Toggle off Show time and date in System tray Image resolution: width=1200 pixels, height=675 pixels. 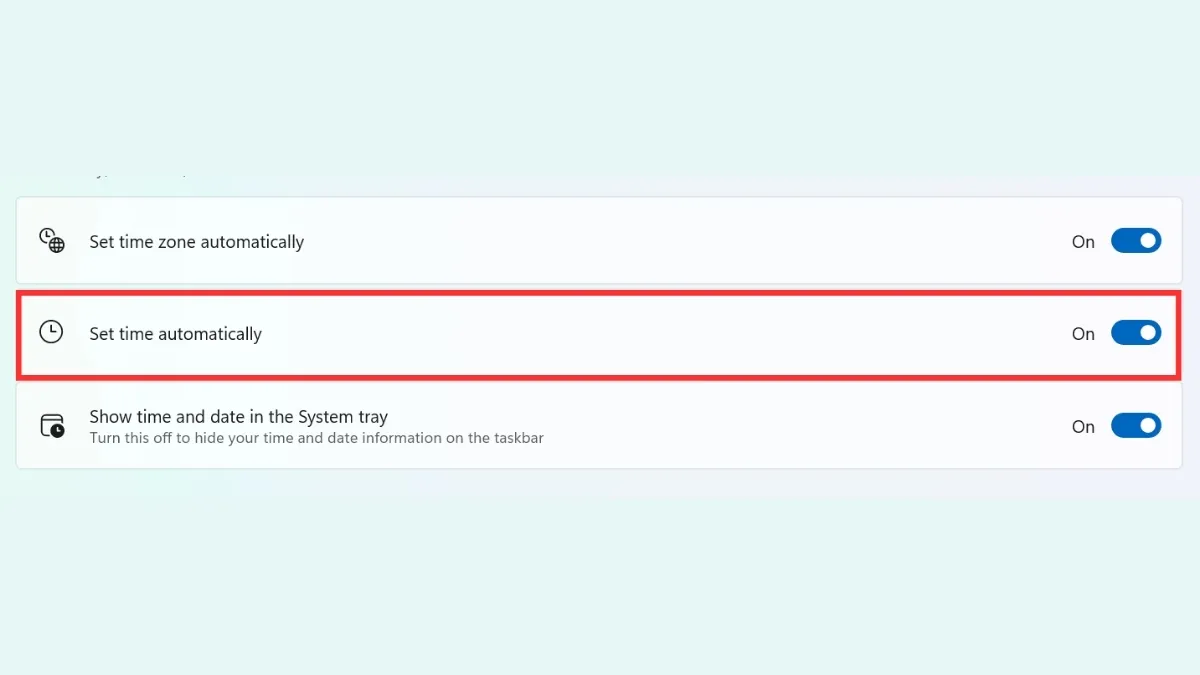pos(1136,425)
